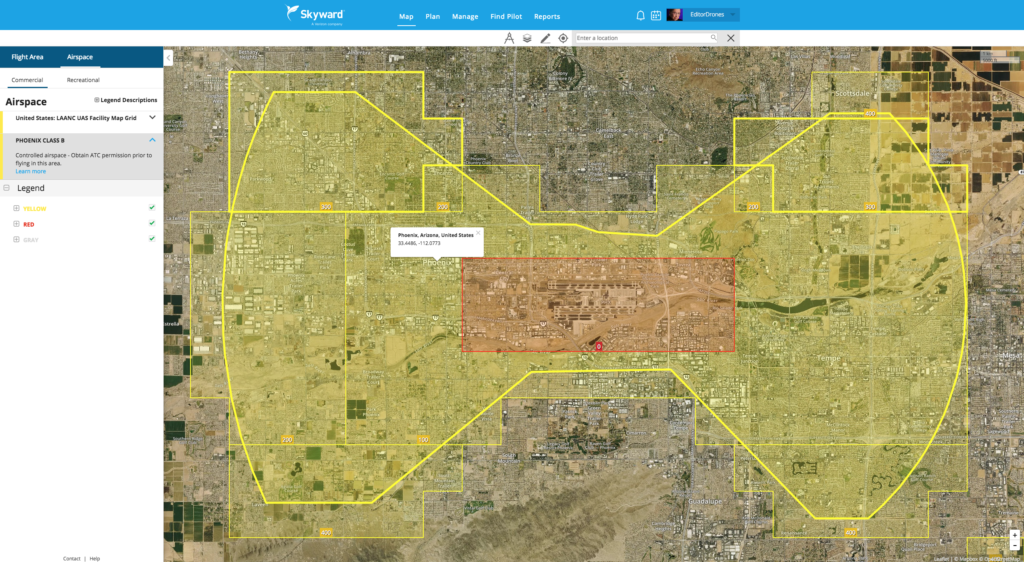
Task: Open the Plan menu
Action: pos(432,17)
